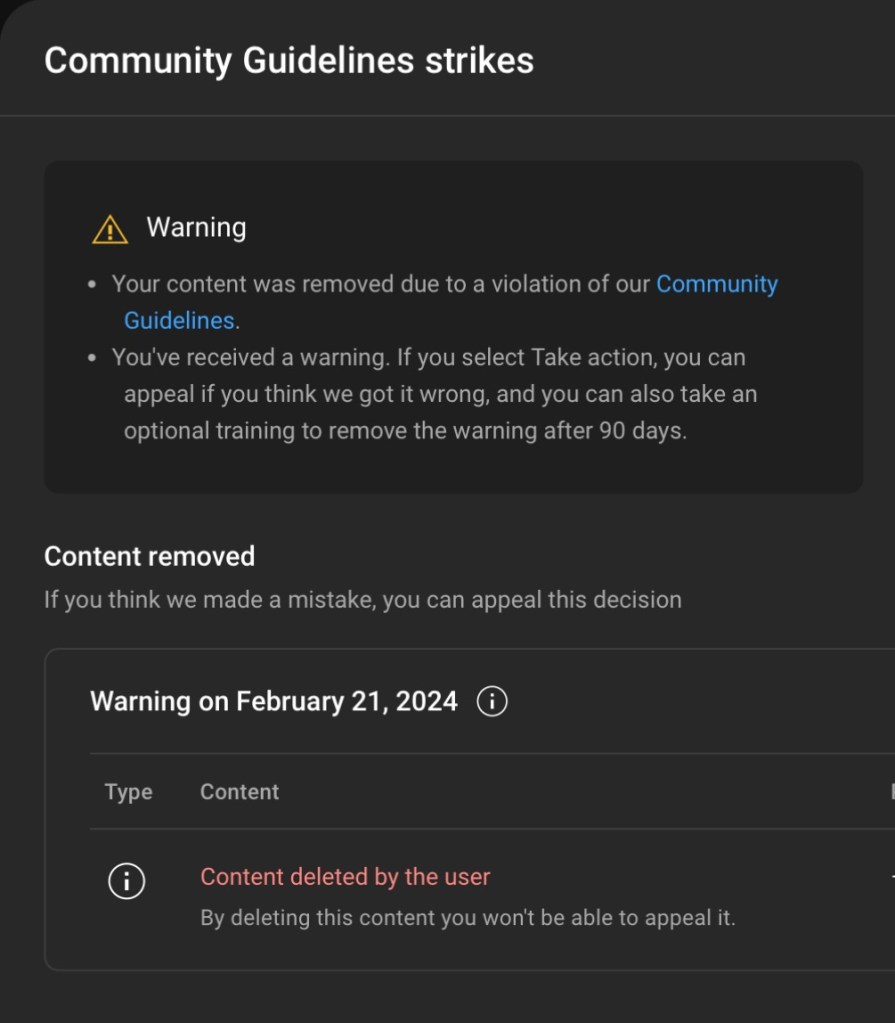Click the 'Warning' heading in the alert box
This screenshot has height=1023, width=895.
point(196,228)
